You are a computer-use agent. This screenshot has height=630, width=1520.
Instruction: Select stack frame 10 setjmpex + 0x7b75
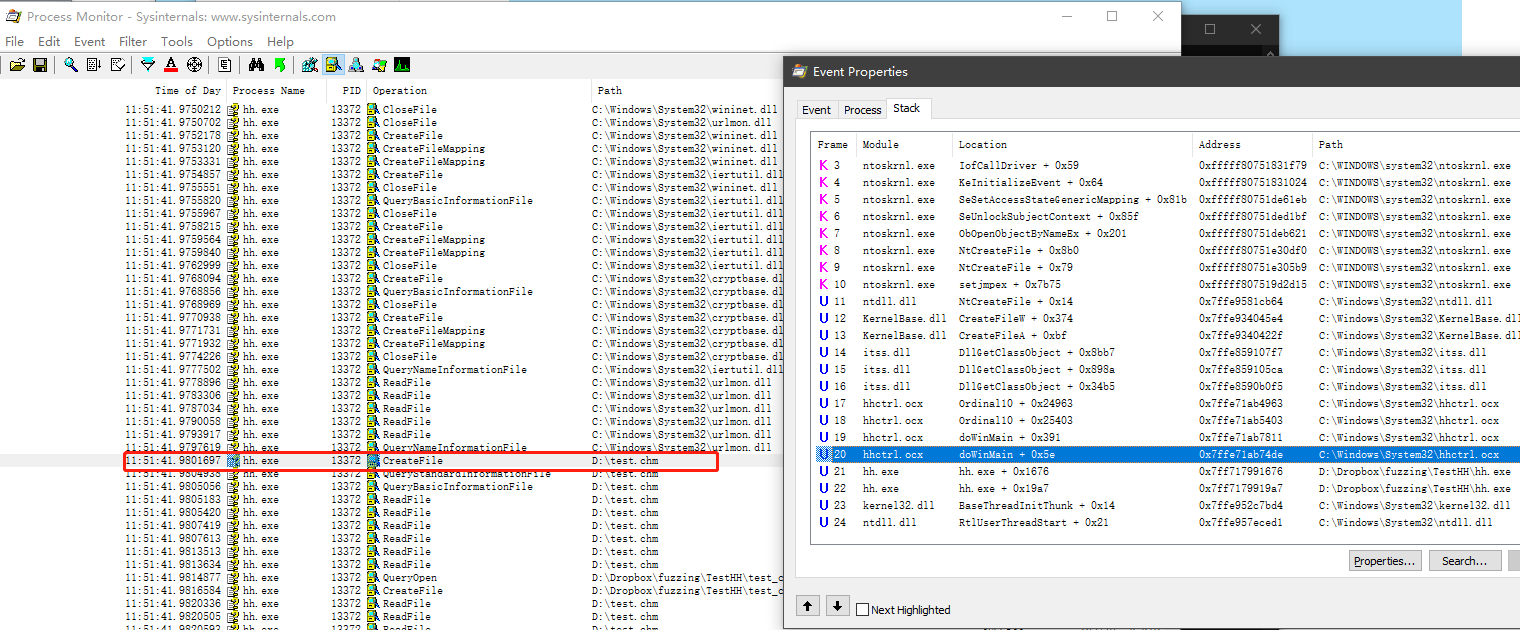point(1165,285)
